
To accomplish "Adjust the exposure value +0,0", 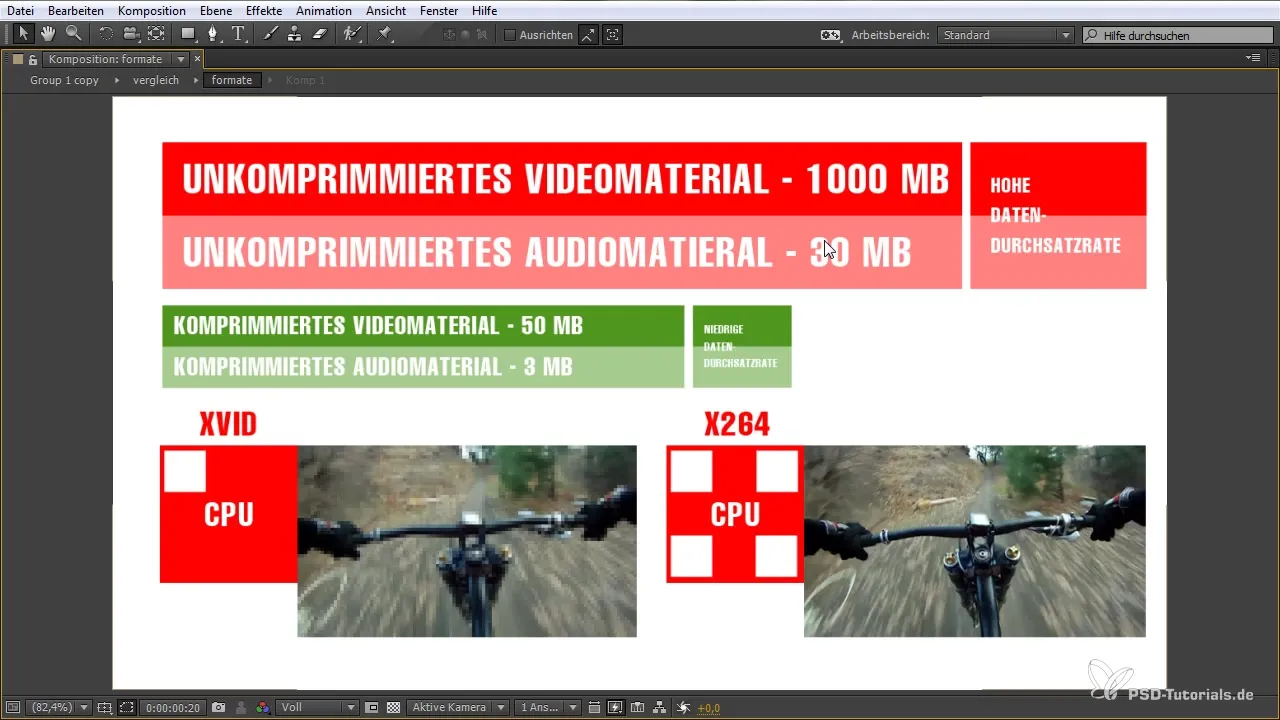I will pyautogui.click(x=708, y=708).
